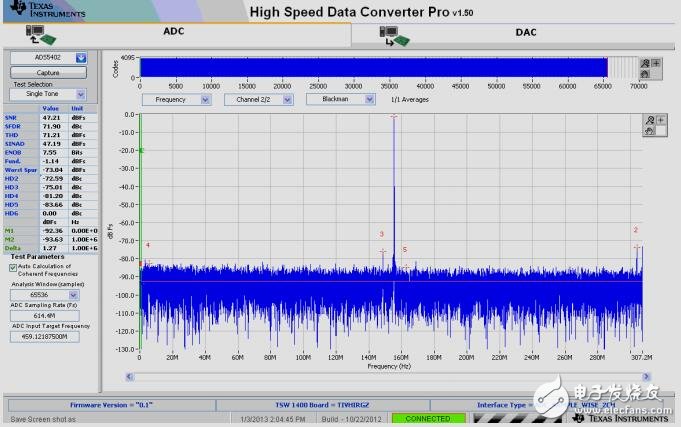Image resolution: width=681 pixels, height=427 pixels.
Task: Select crosshair cursor tool on Codes graph
Action: click(x=656, y=63)
